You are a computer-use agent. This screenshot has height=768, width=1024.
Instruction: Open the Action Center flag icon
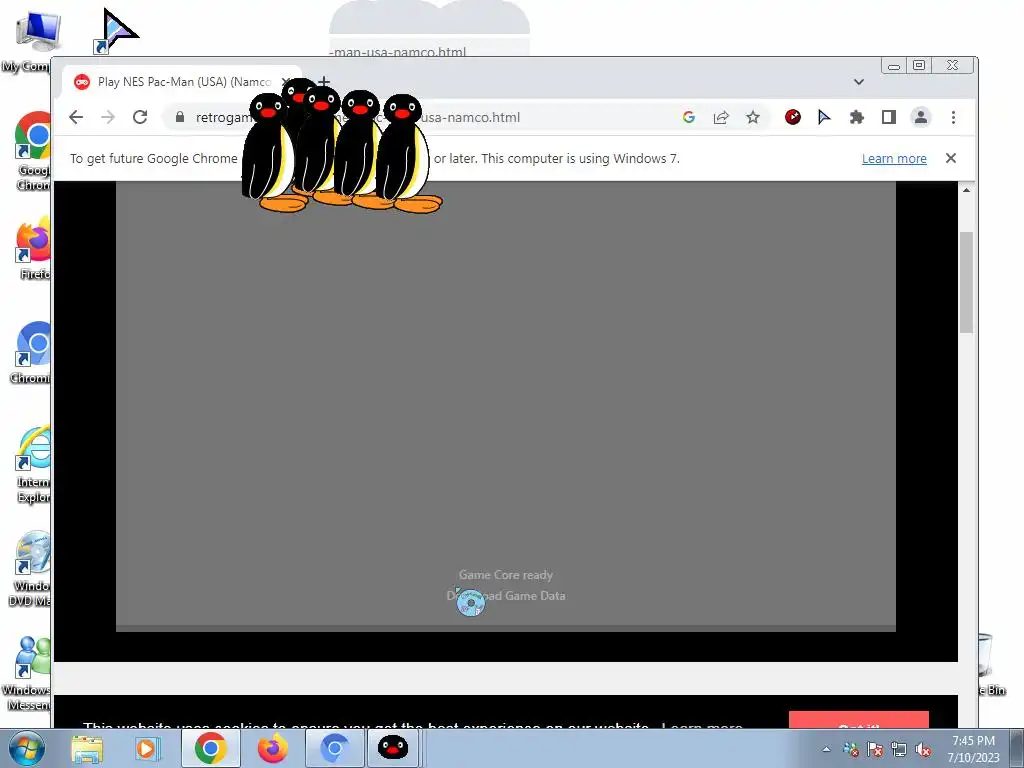874,749
